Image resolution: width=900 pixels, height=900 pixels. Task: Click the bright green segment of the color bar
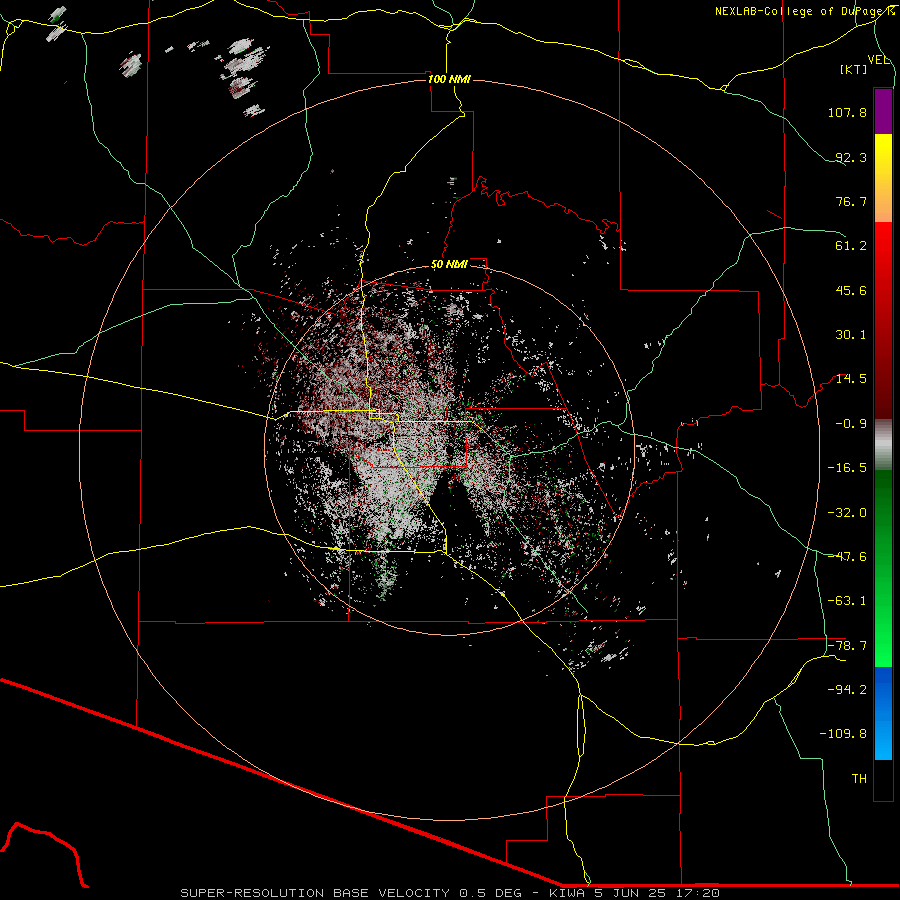883,568
